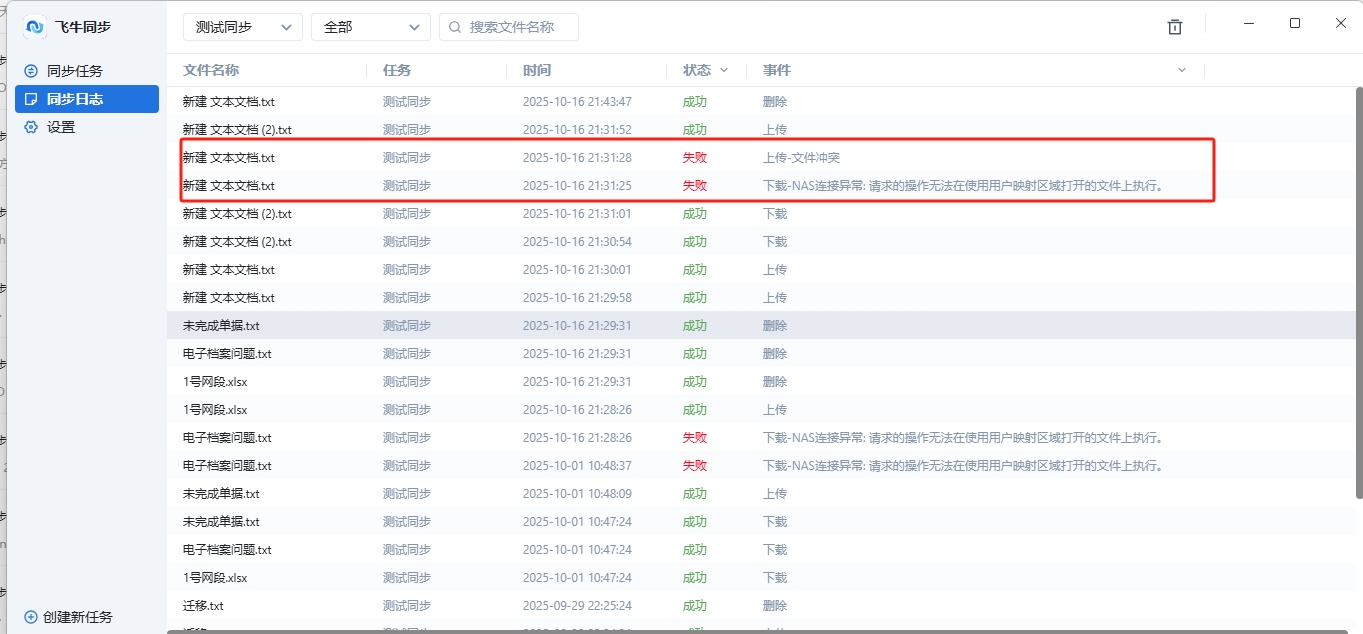Image resolution: width=1363 pixels, height=634 pixels.
Task: Click the 飞牛同步 app logo
Action: (31, 26)
